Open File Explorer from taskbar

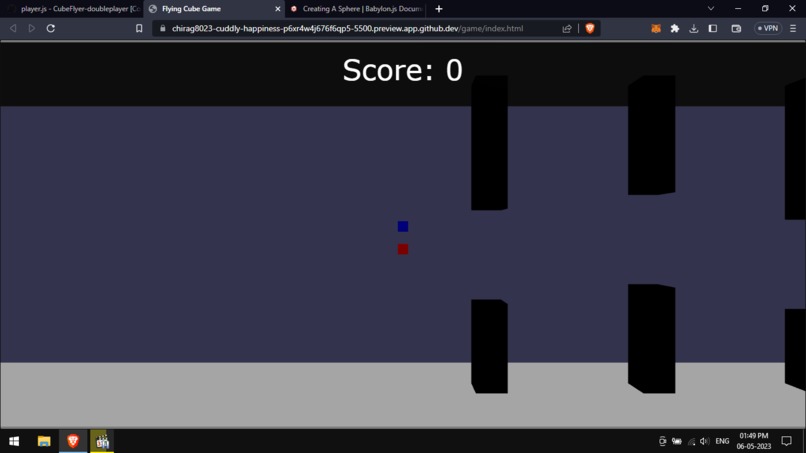click(x=44, y=441)
